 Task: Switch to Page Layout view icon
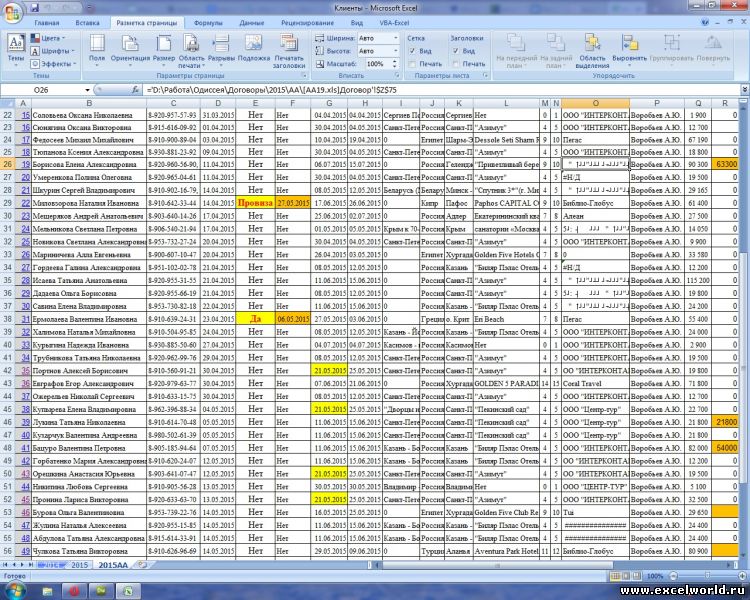click(x=626, y=576)
